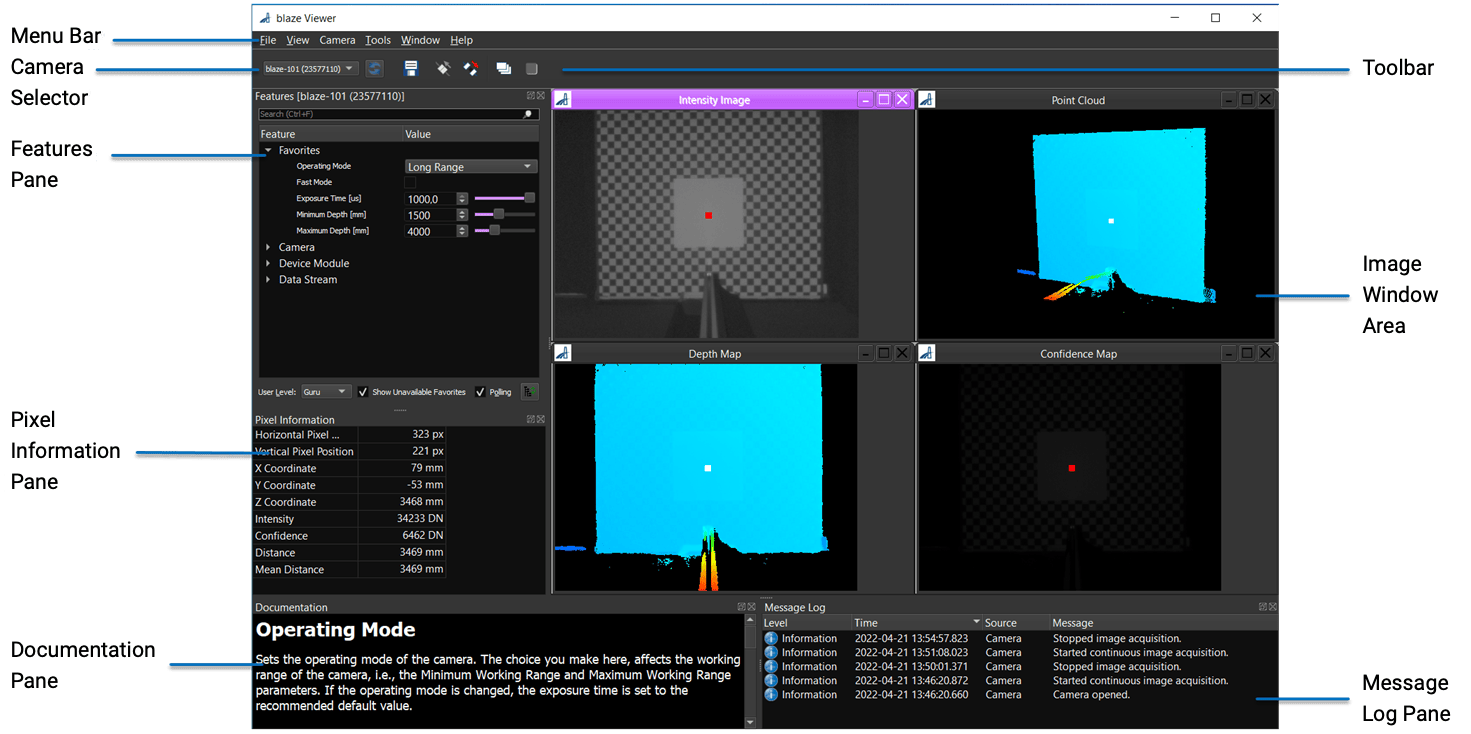The height and width of the screenshot is (734, 1471).
Task: Click the Exposure Time value field 1000,0
Action: (430, 199)
